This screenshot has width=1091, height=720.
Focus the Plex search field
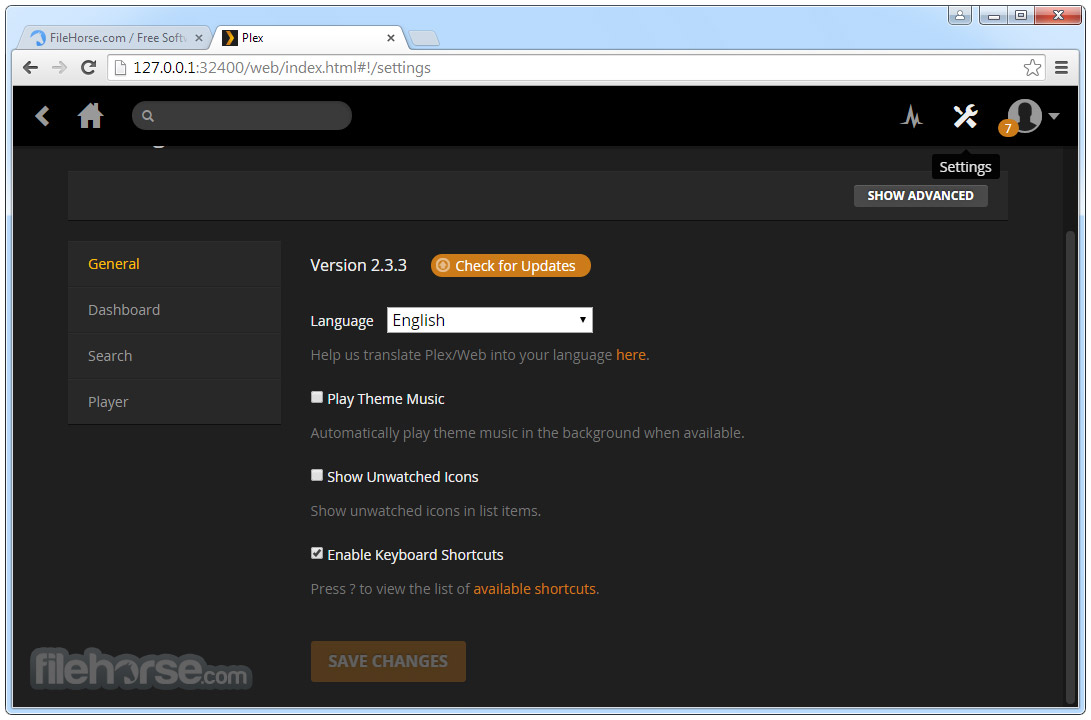241,115
